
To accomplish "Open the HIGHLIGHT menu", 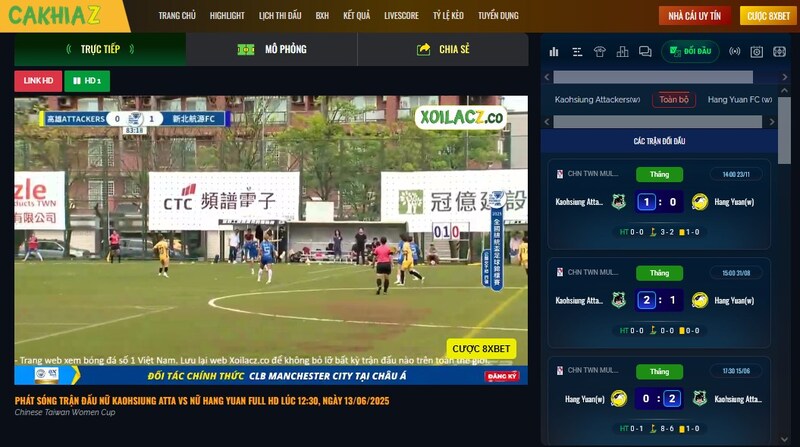I will tap(227, 16).
